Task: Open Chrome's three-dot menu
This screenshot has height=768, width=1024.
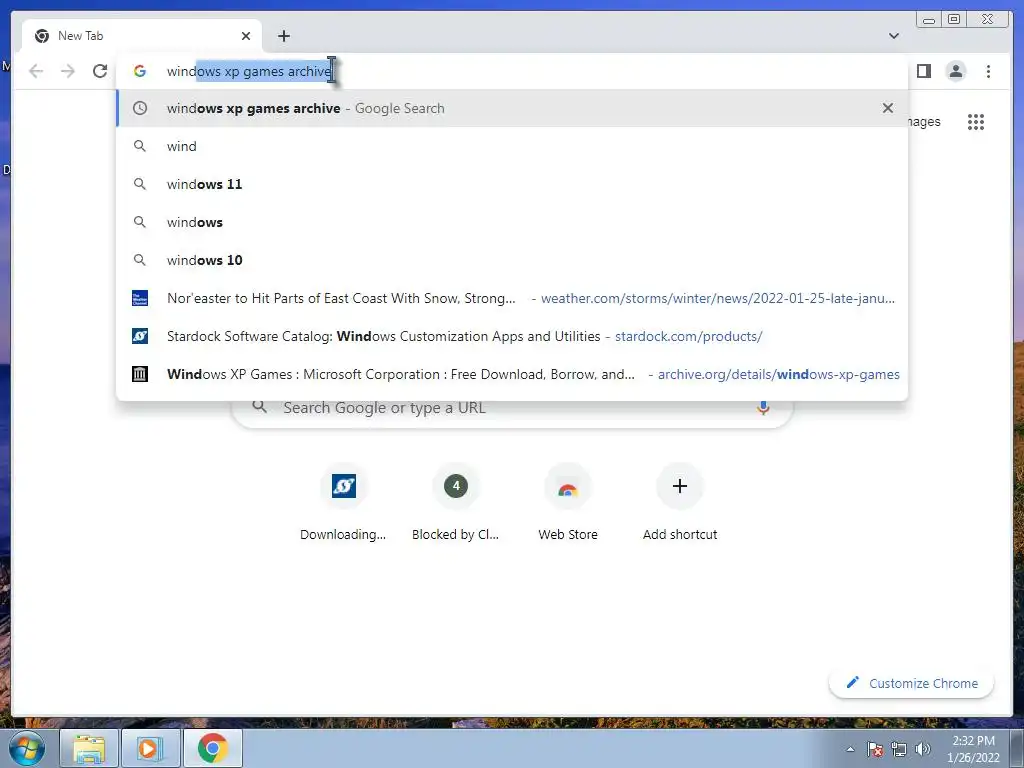Action: [988, 71]
